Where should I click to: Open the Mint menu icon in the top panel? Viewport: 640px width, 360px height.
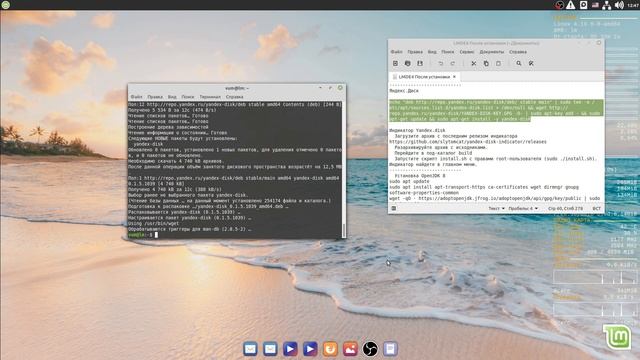[5, 5]
